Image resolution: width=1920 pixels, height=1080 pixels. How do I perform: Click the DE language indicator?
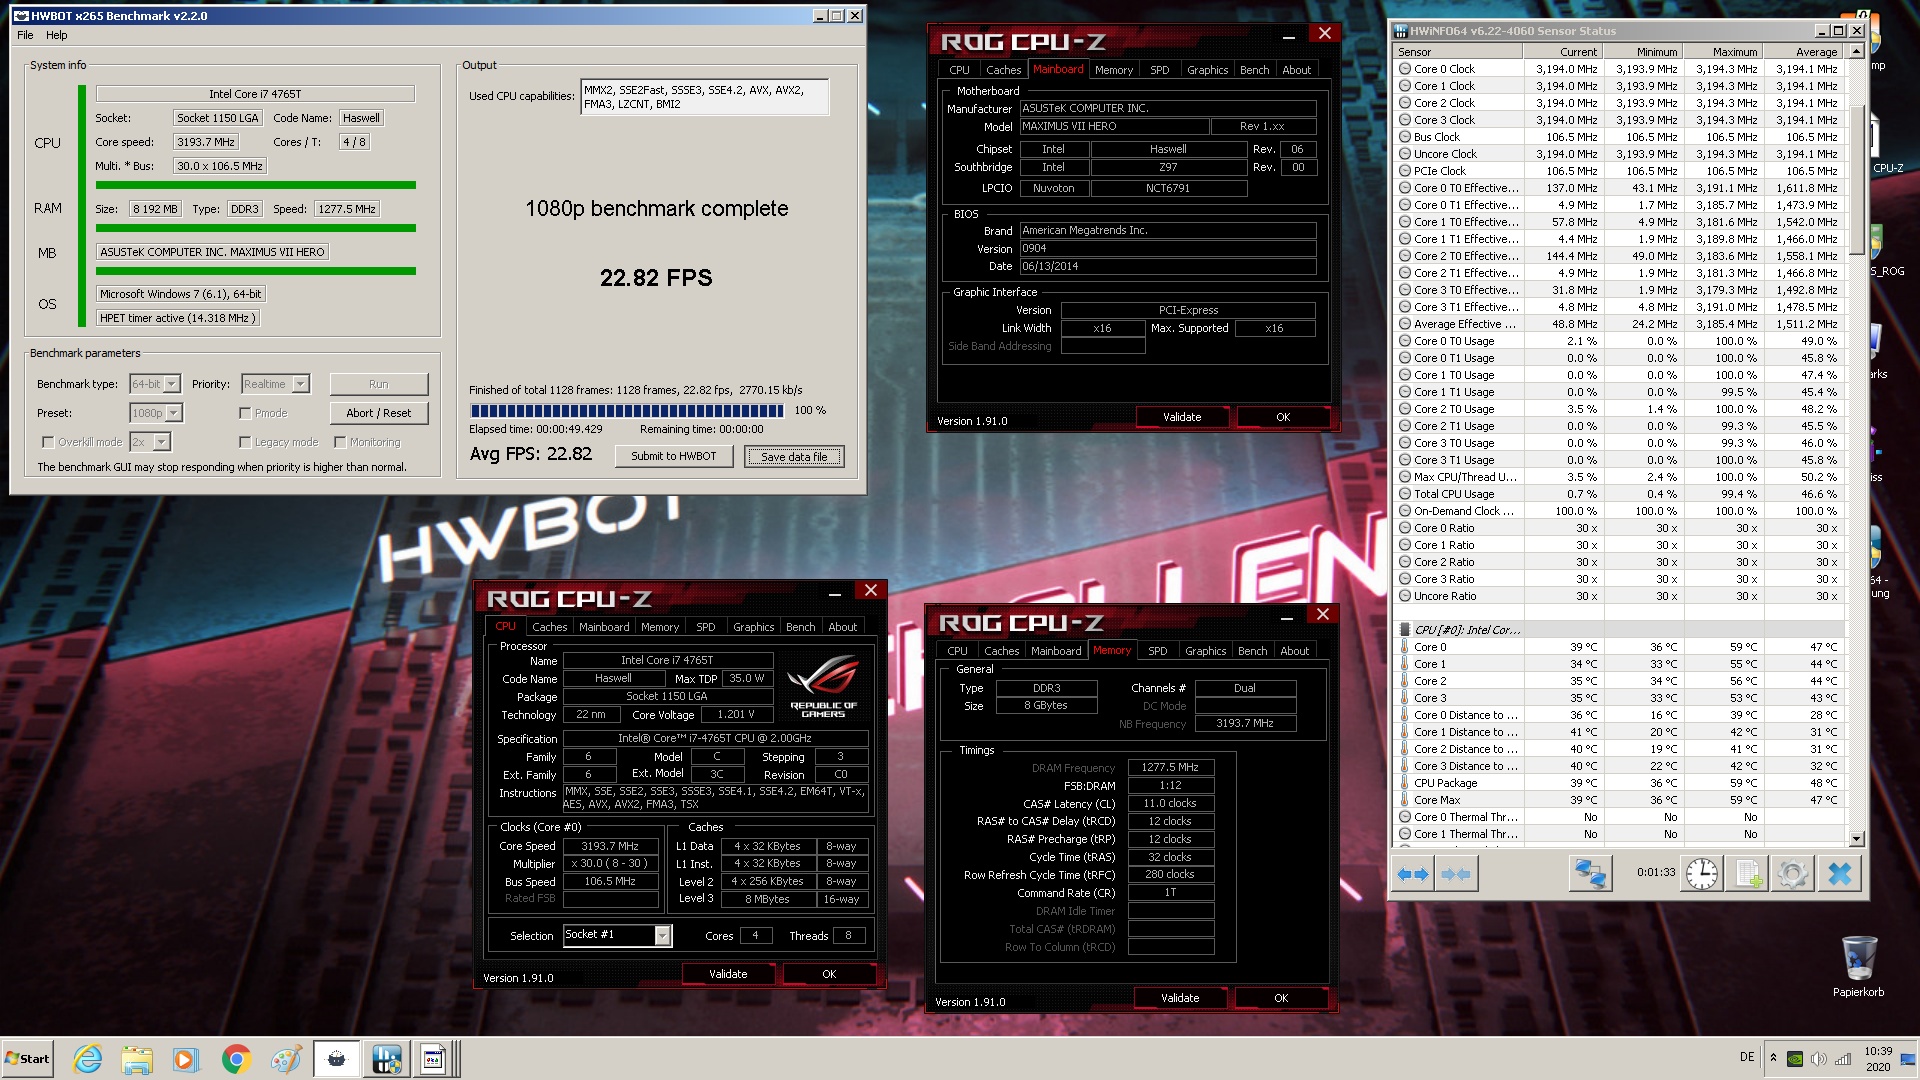[1746, 1057]
